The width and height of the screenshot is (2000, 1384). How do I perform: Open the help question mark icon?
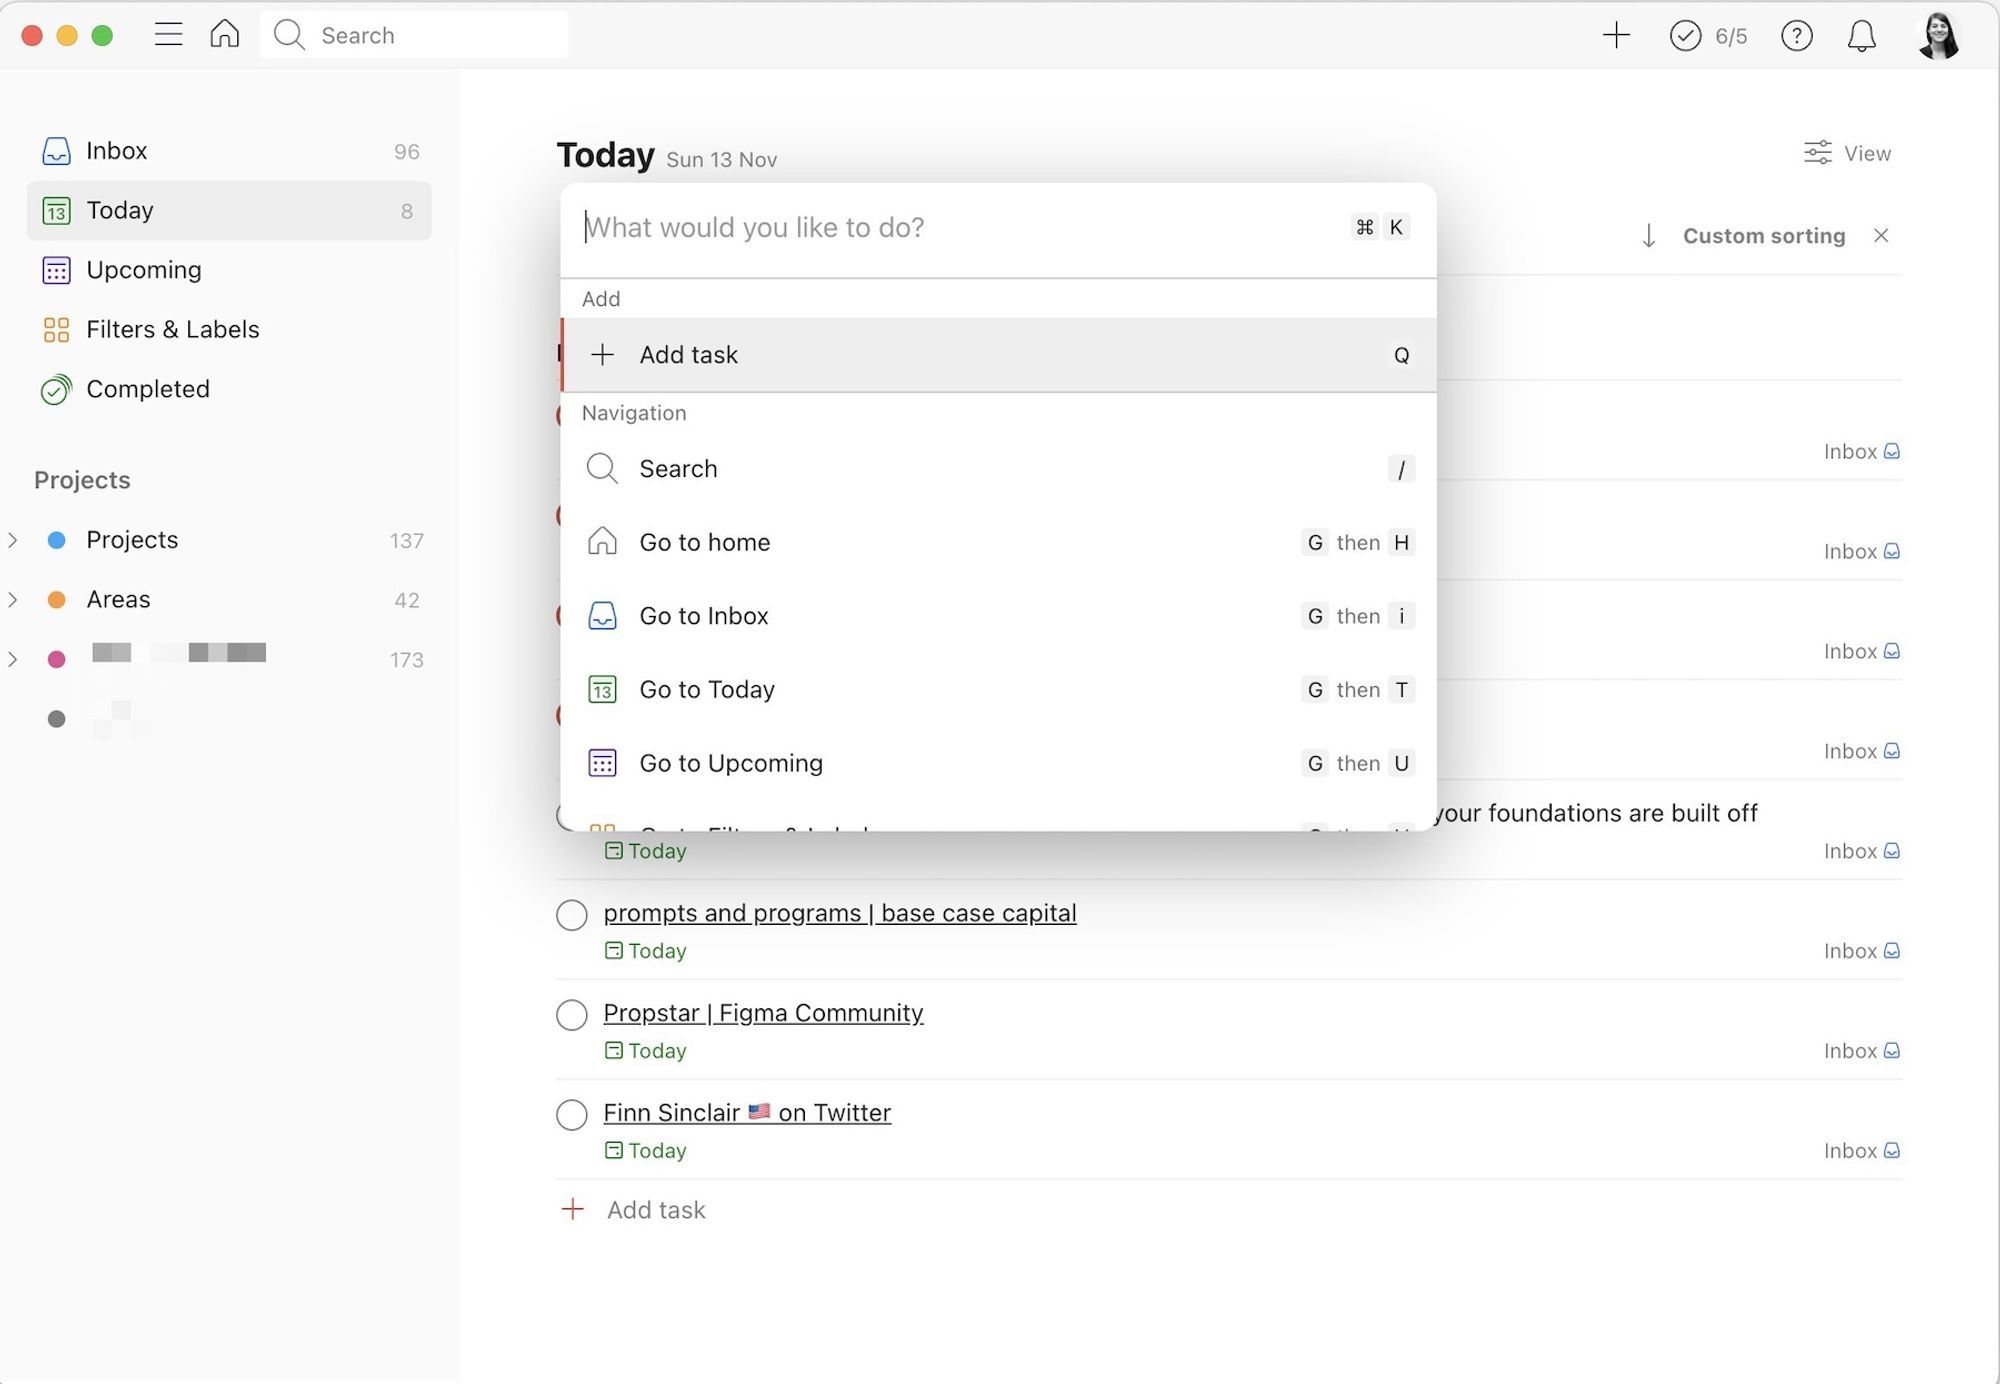[x=1796, y=36]
